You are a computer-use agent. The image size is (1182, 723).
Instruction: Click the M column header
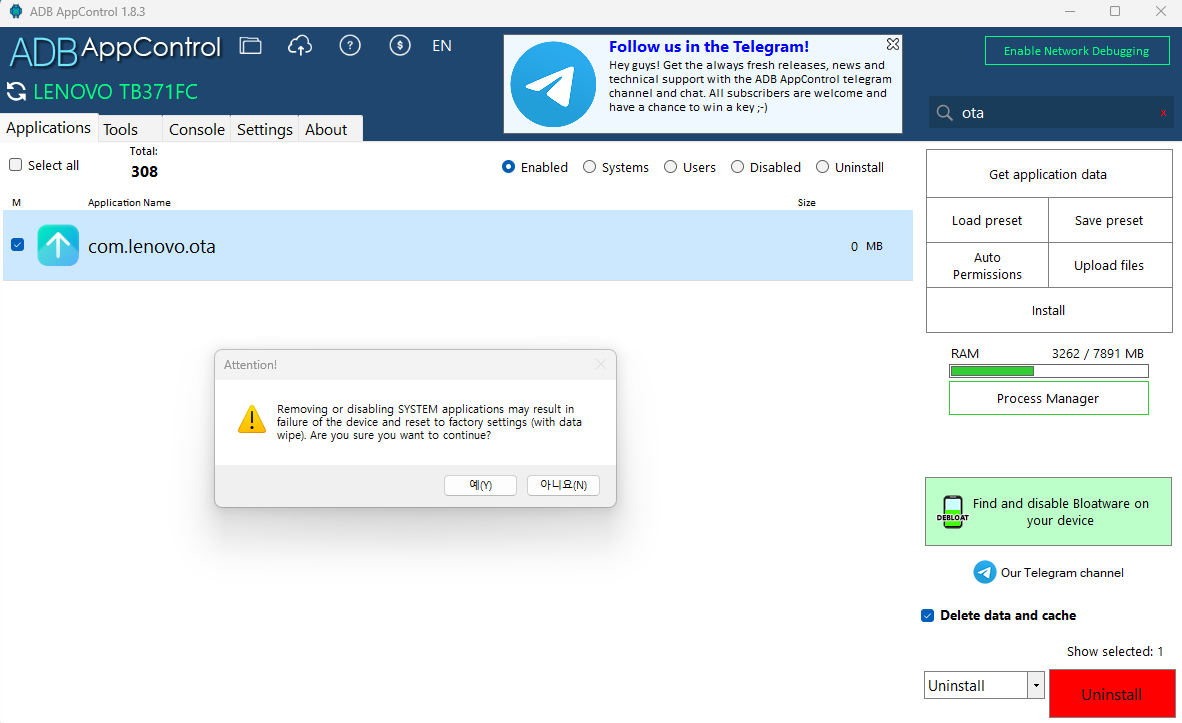point(17,202)
